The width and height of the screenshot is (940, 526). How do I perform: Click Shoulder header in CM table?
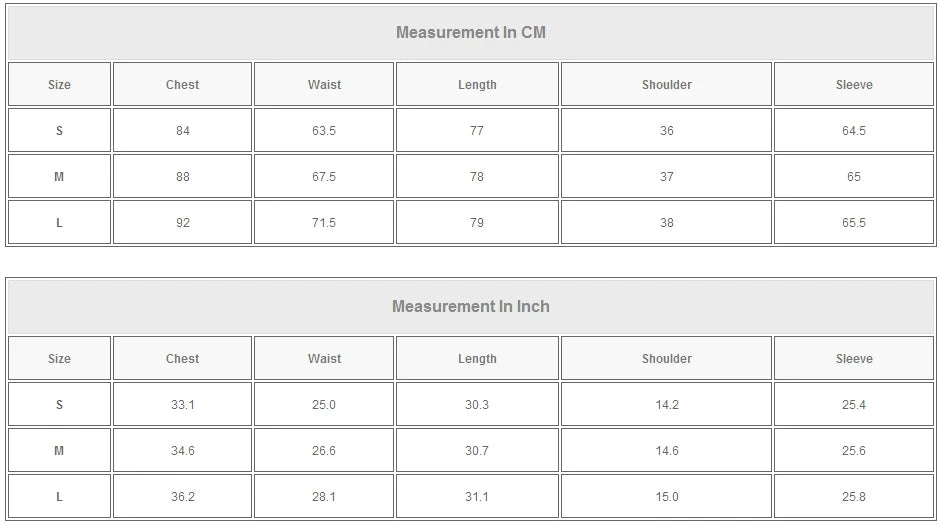(666, 85)
